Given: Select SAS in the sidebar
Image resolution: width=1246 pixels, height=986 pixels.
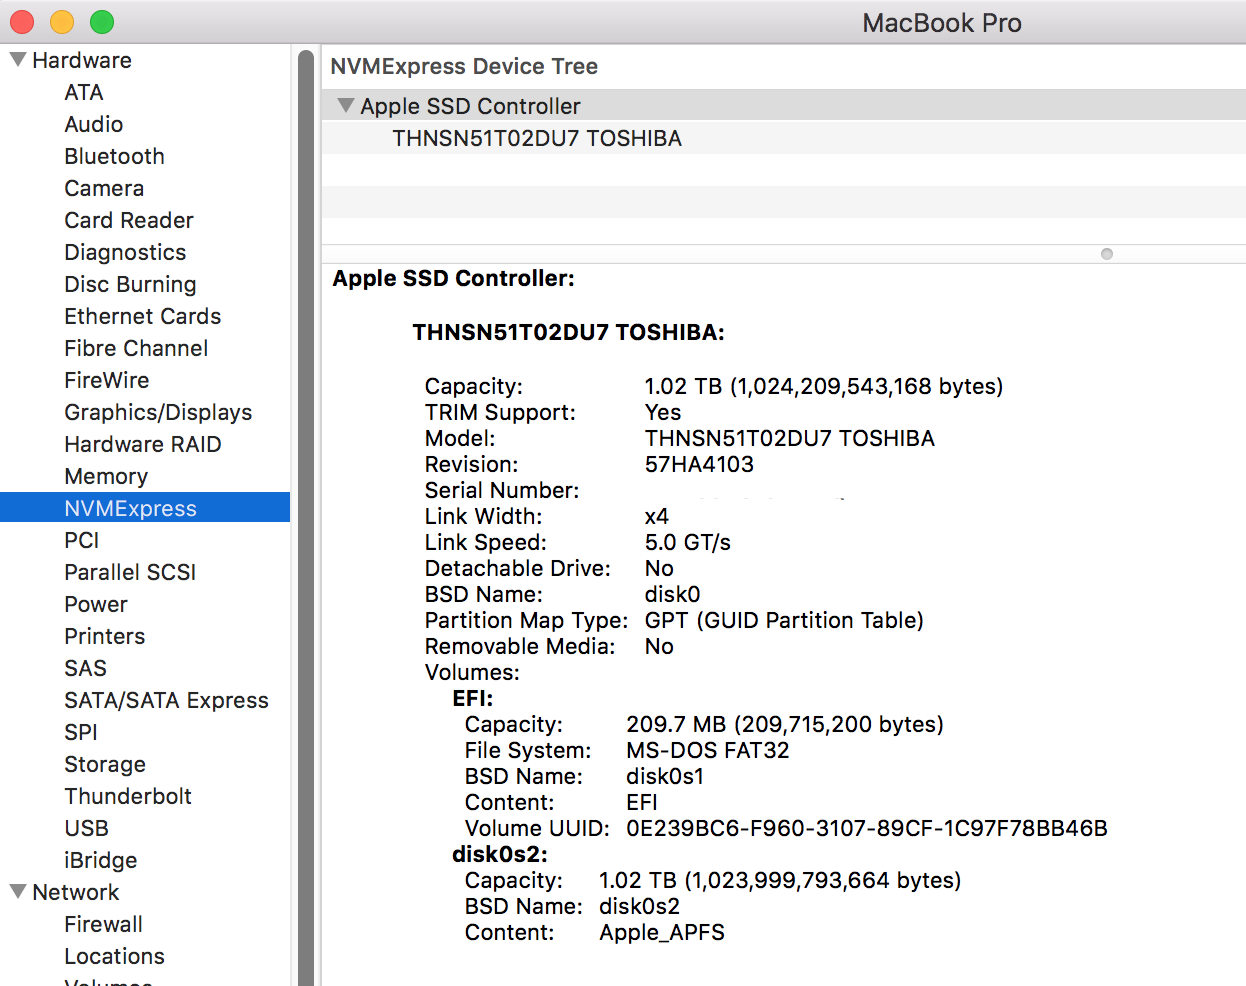Looking at the screenshot, I should pyautogui.click(x=85, y=668).
